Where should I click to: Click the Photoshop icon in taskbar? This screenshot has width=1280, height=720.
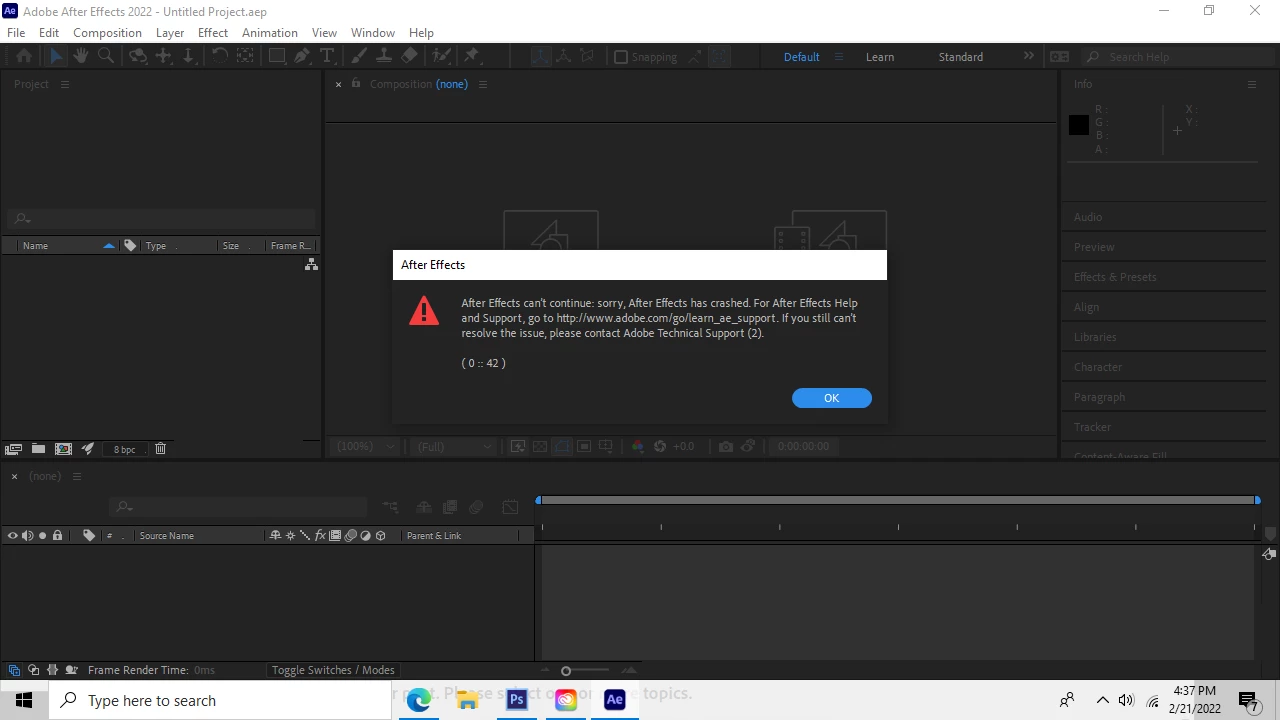tap(517, 700)
